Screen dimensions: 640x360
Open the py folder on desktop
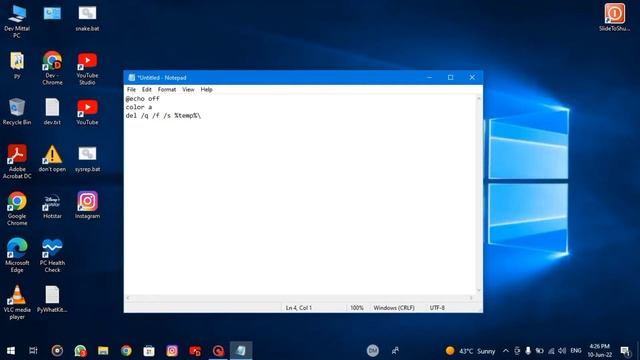point(17,65)
